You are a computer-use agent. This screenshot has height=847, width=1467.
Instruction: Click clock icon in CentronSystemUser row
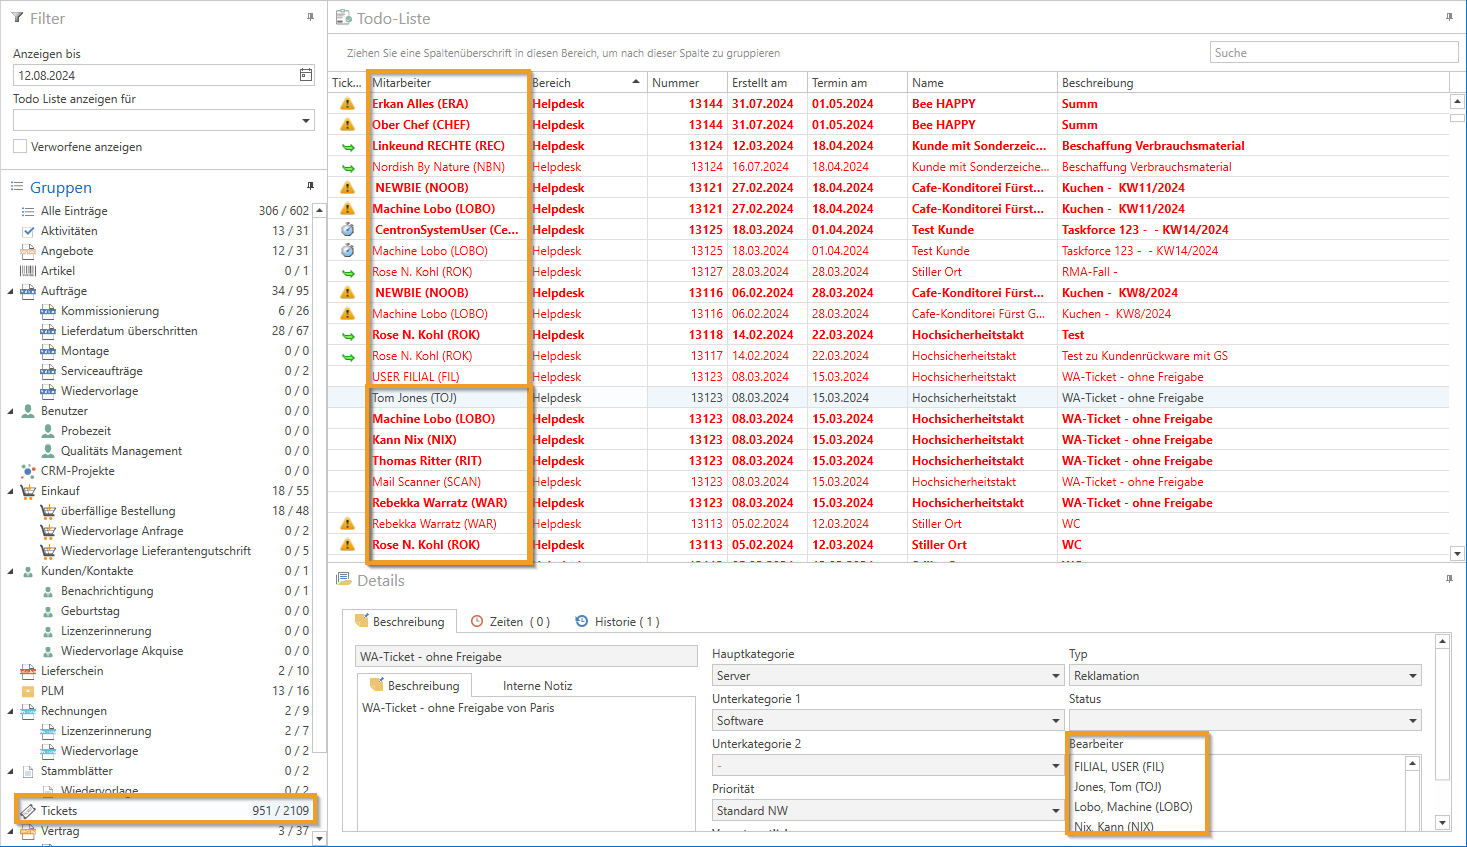point(348,230)
